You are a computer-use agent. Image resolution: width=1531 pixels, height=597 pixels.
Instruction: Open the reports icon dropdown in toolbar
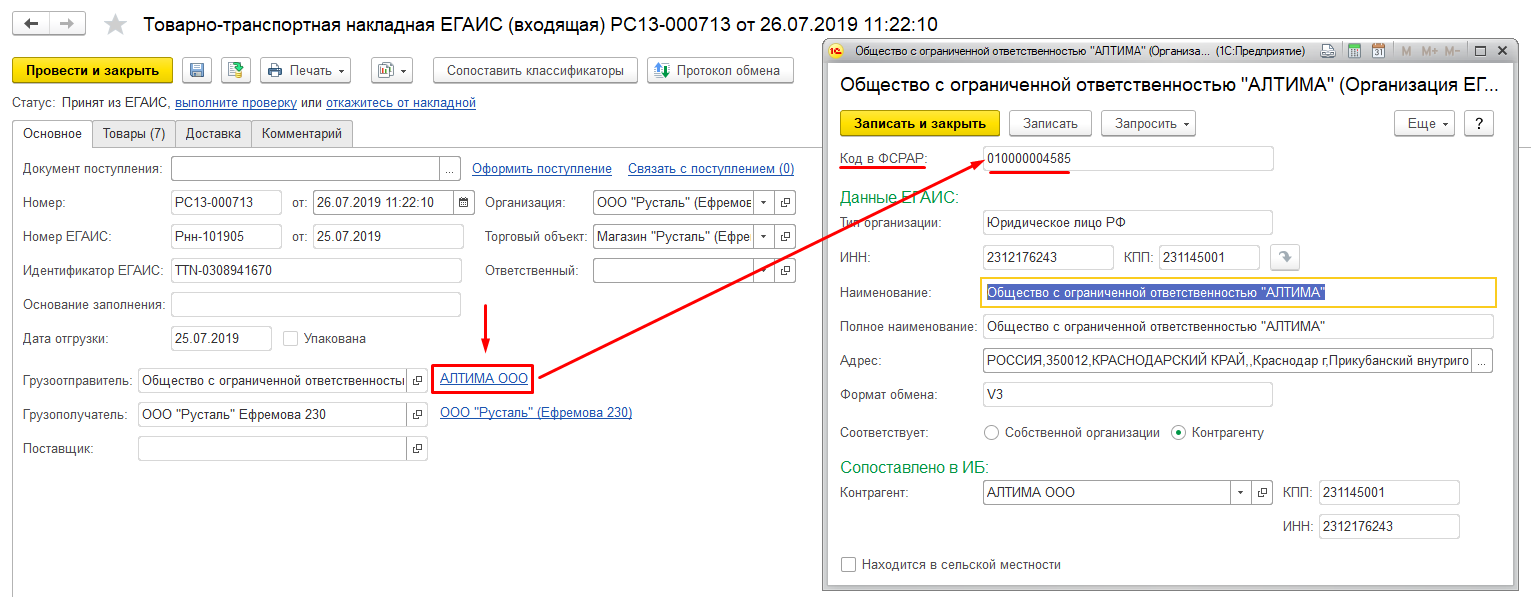point(391,70)
